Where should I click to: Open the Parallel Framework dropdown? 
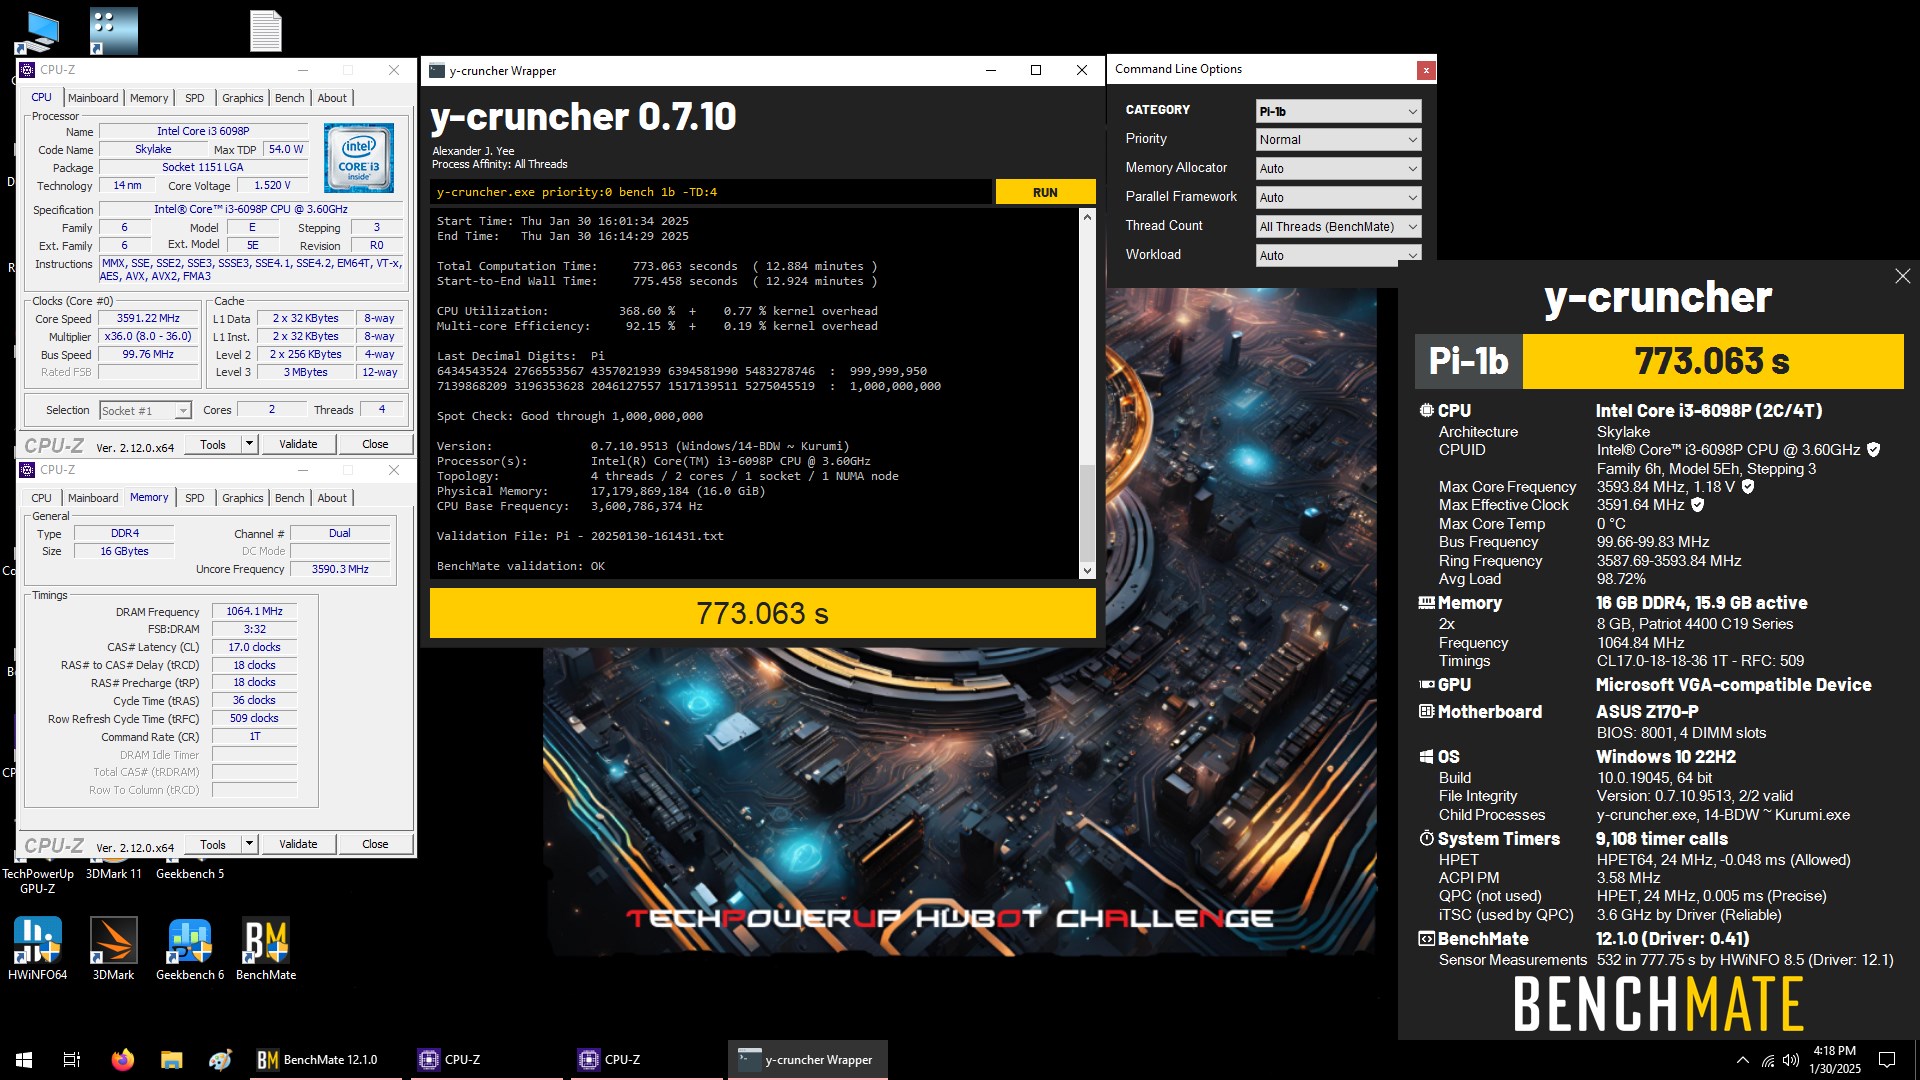point(1338,198)
